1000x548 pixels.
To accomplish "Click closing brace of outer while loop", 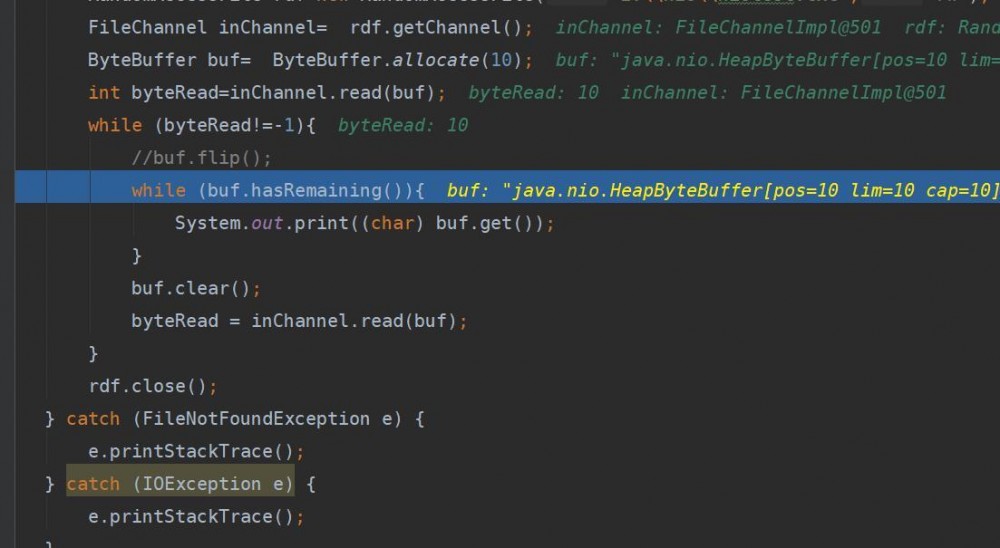I will point(93,353).
